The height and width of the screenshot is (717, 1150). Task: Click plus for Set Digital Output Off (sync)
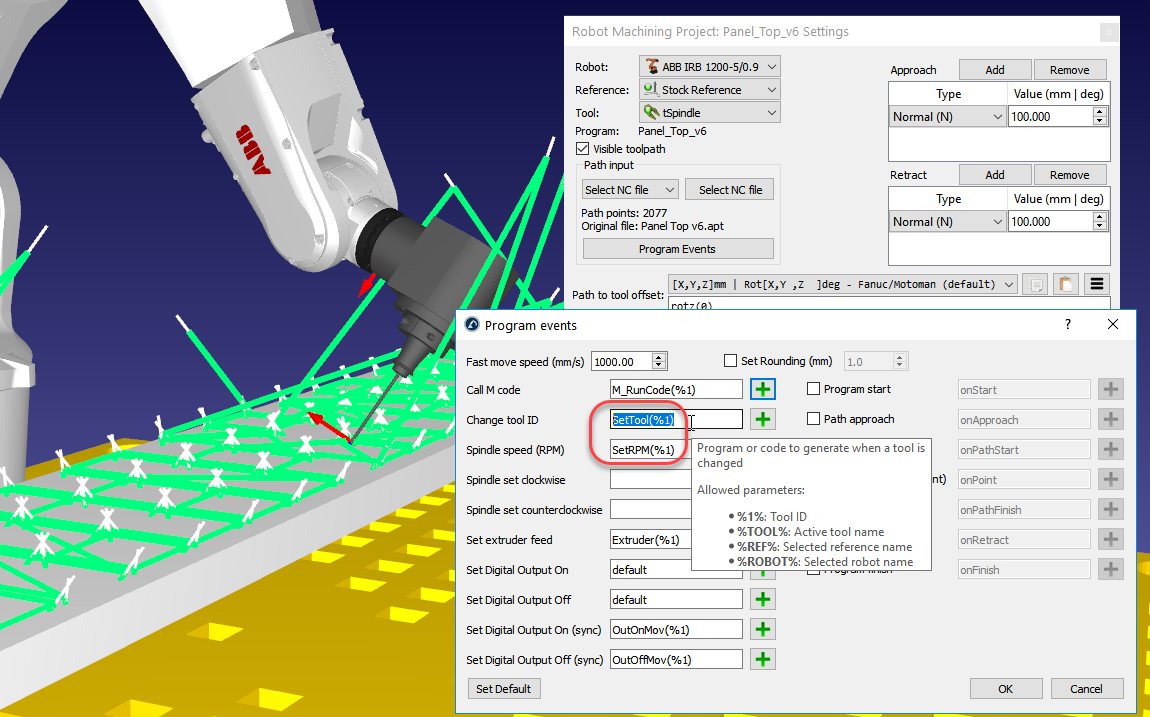pyautogui.click(x=763, y=660)
